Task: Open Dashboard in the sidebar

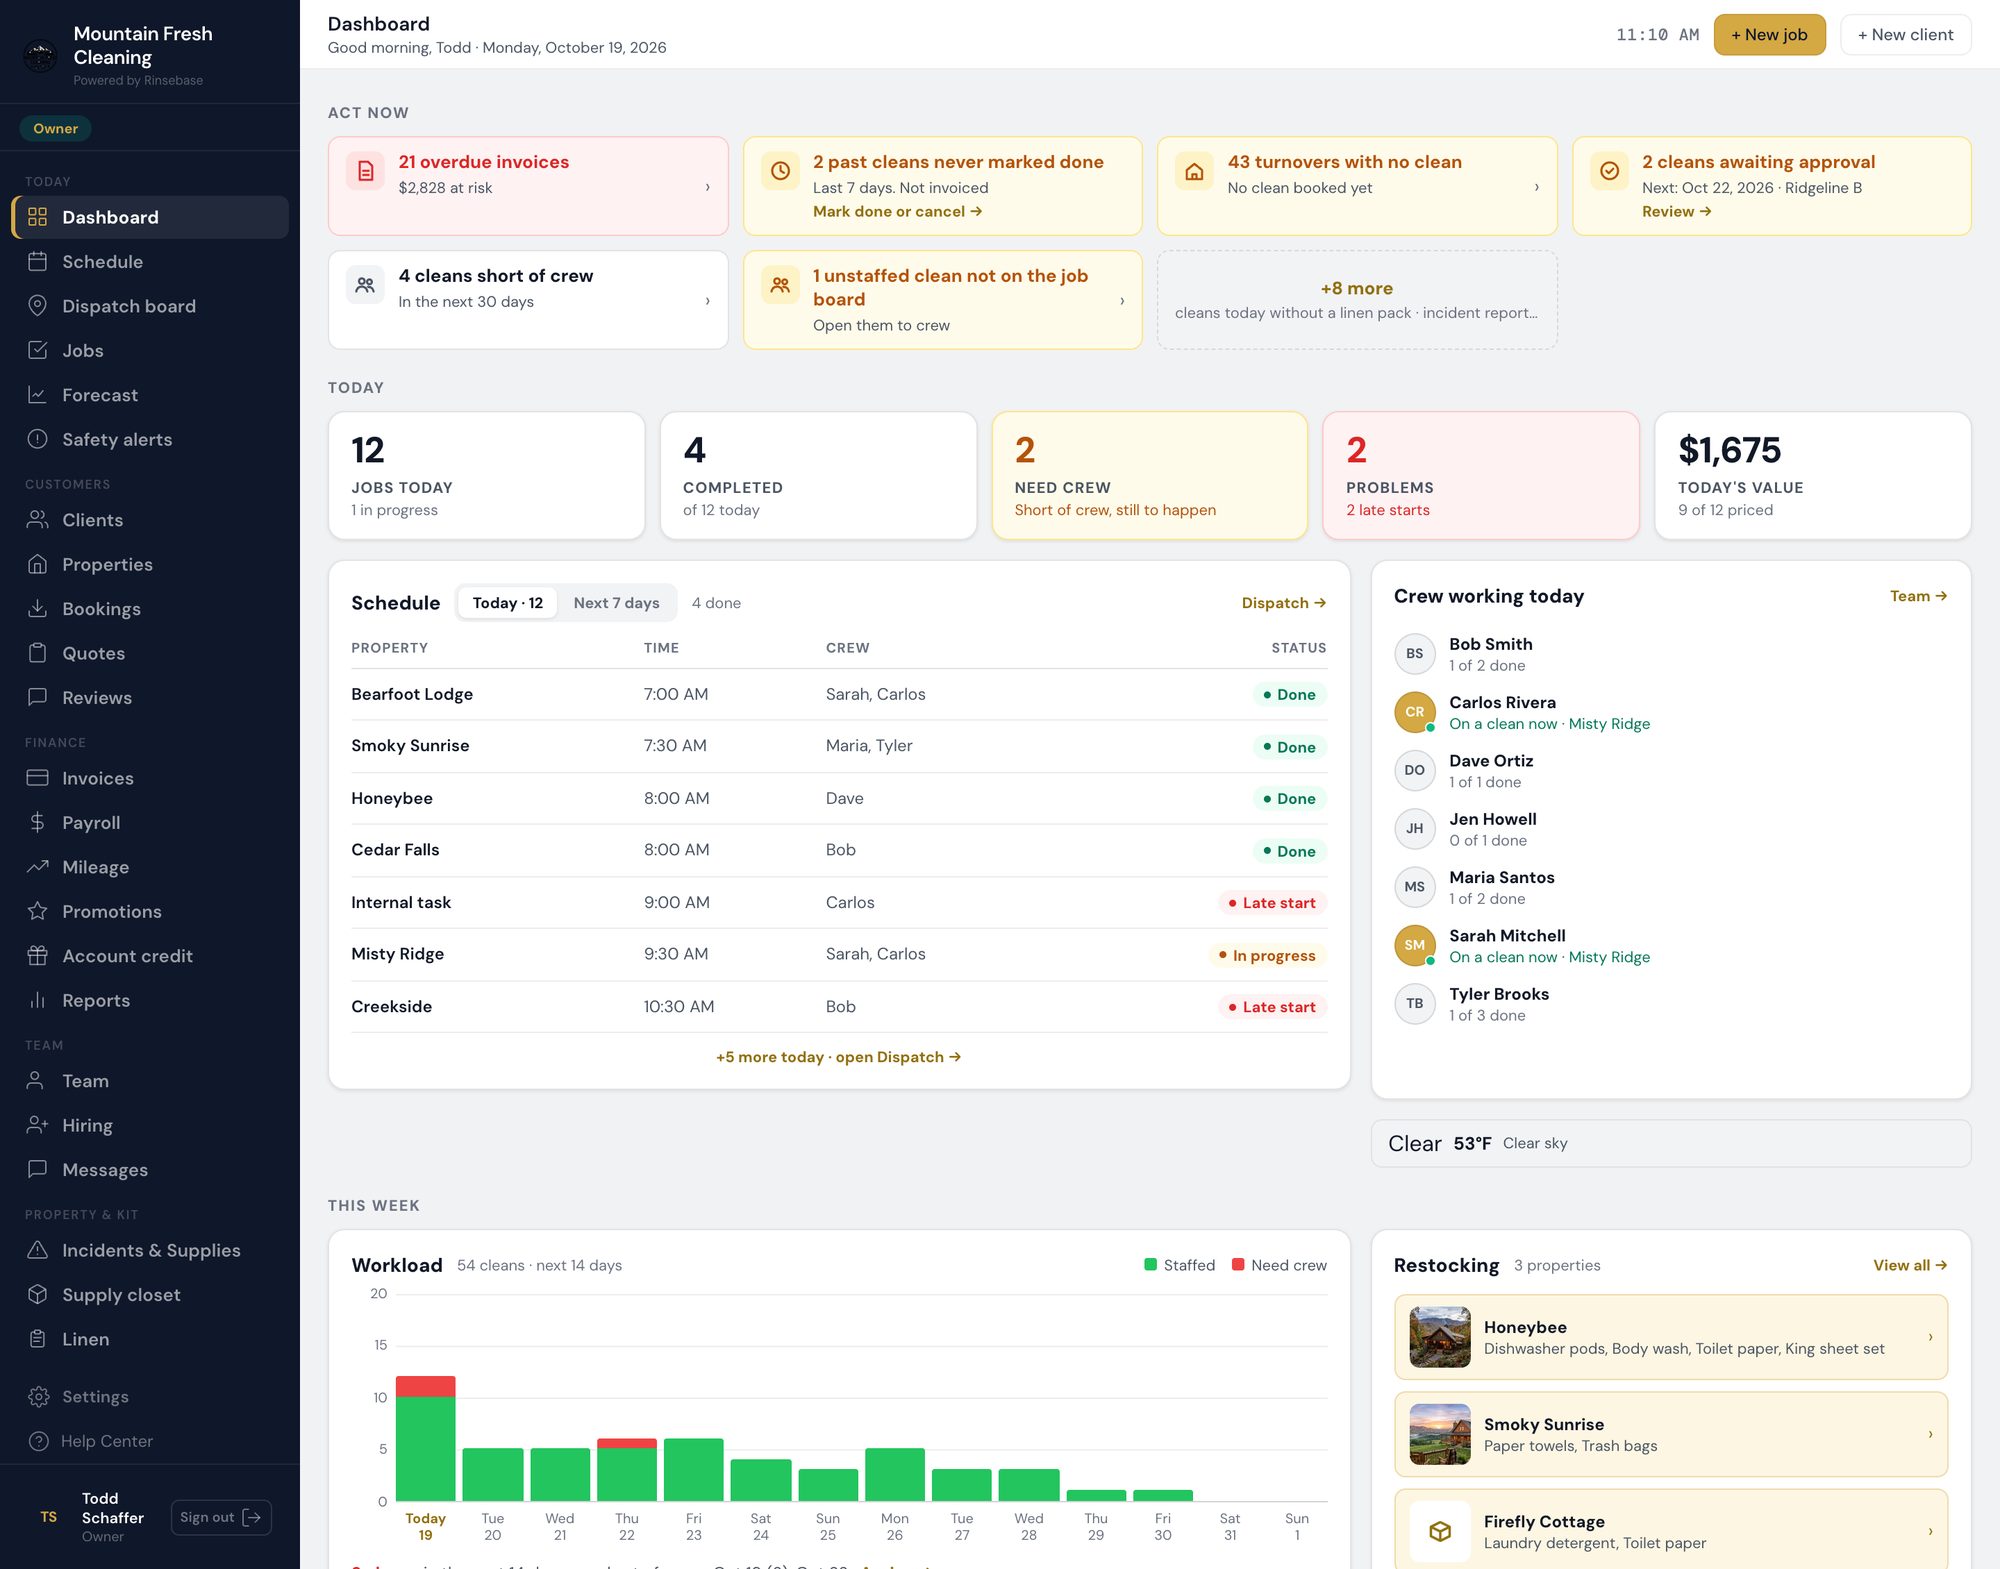Action: point(150,217)
